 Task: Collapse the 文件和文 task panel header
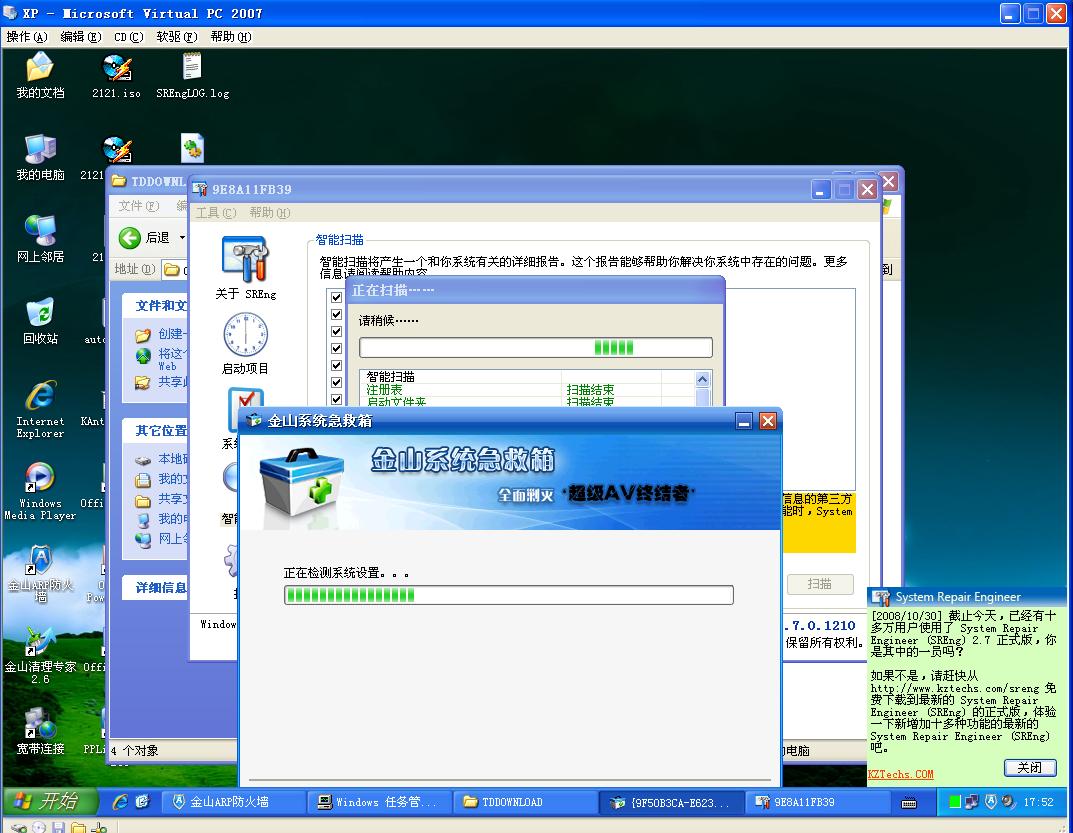(x=155, y=305)
